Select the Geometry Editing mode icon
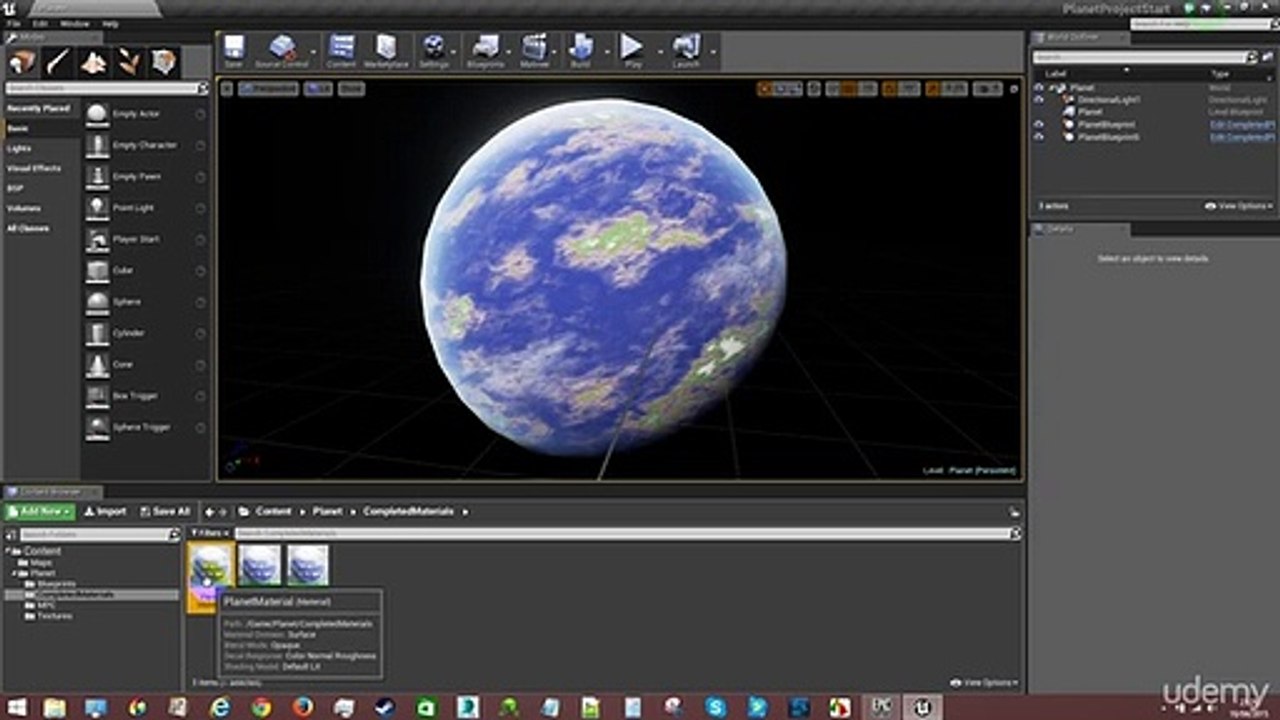This screenshot has width=1280, height=720. tap(165, 62)
